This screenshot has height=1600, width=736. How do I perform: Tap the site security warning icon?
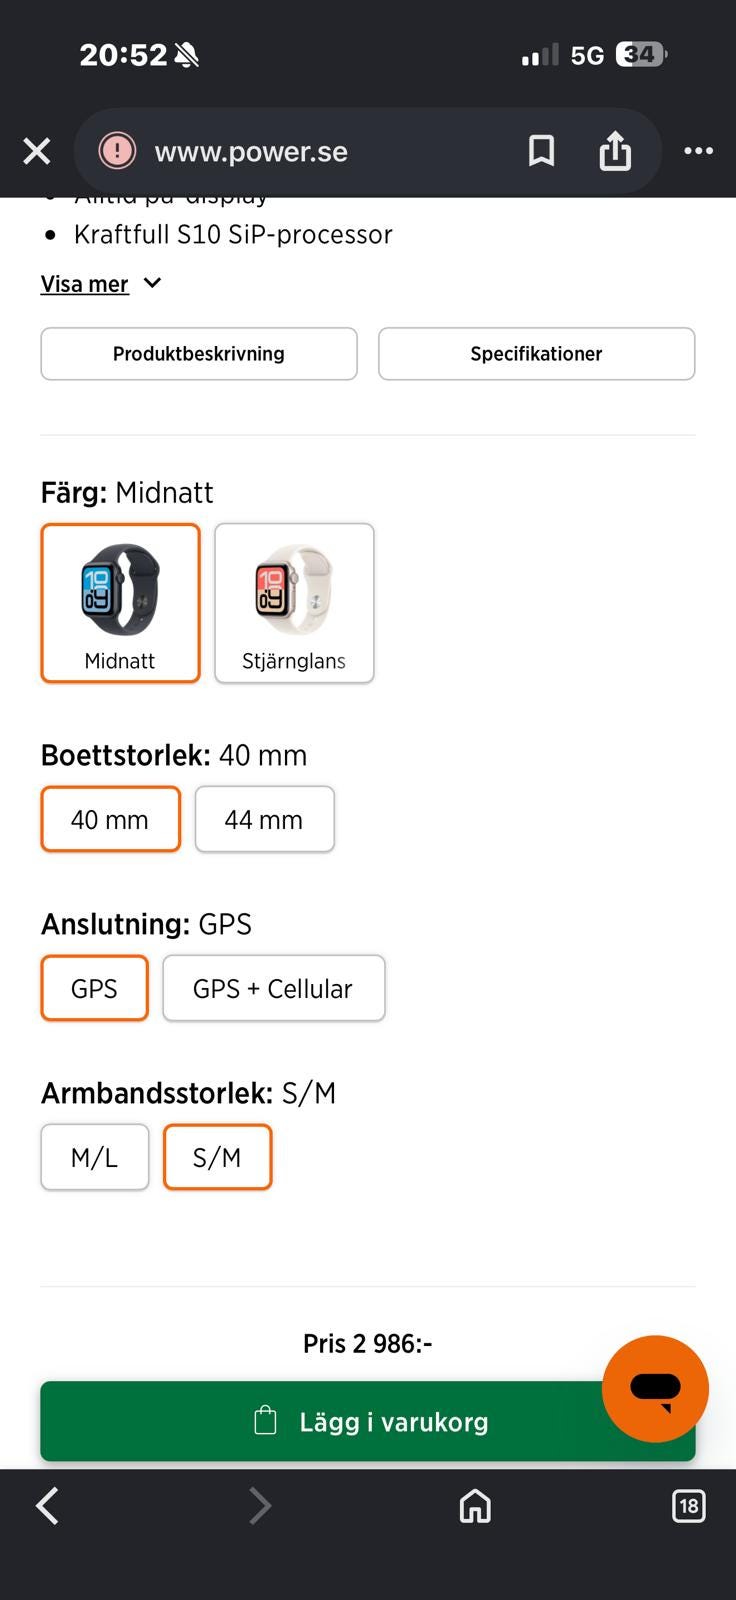117,151
